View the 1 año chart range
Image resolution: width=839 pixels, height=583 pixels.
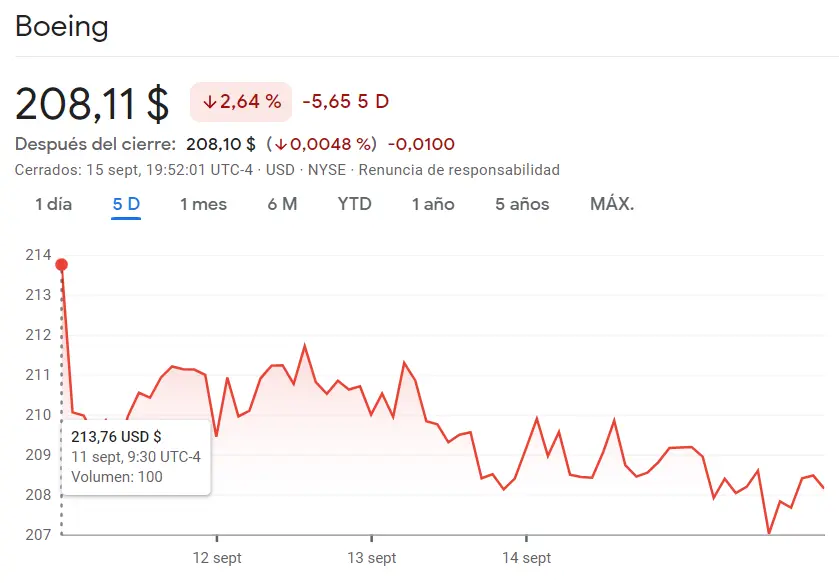click(x=433, y=203)
